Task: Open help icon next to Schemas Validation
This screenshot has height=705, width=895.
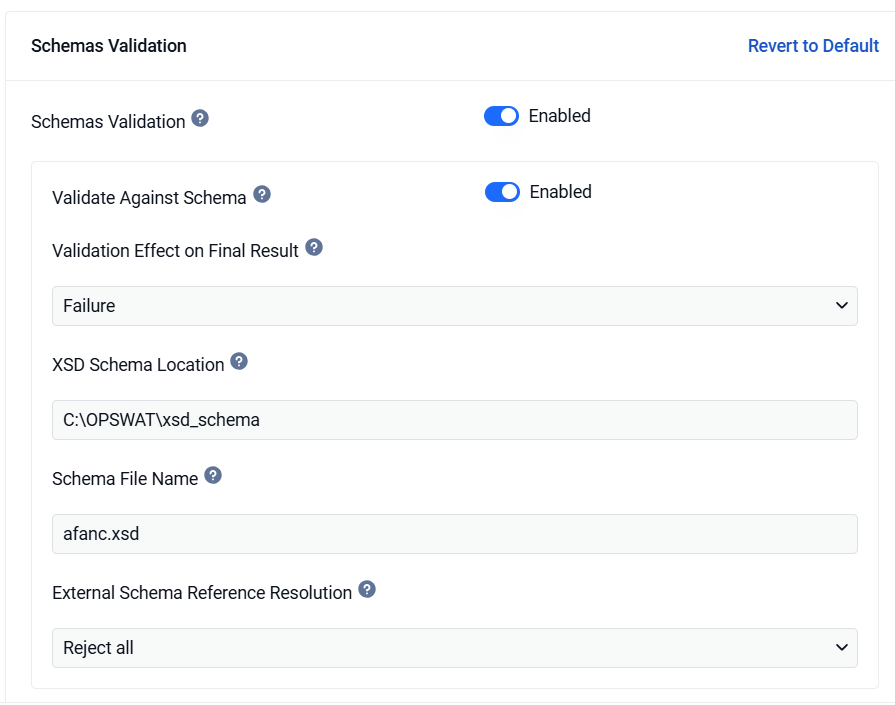Action: [x=200, y=119]
